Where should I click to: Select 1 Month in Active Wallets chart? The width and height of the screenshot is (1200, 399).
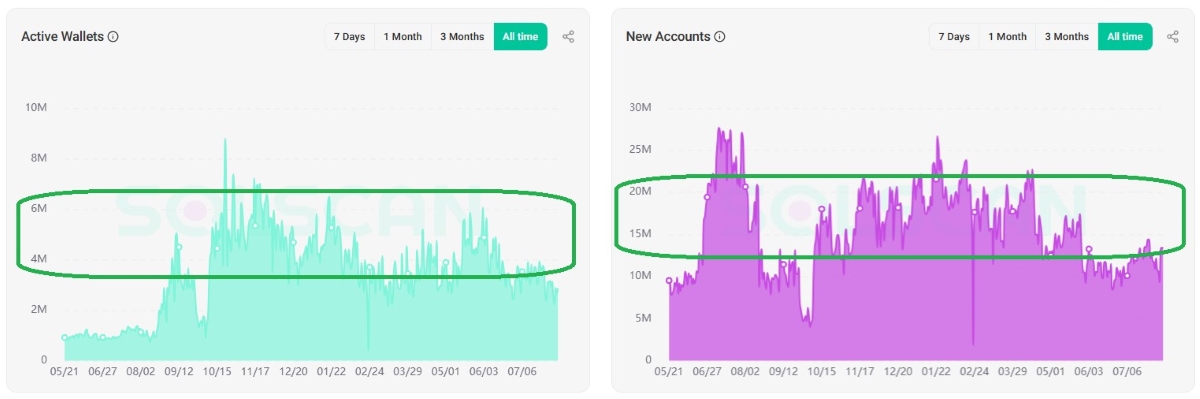point(403,37)
